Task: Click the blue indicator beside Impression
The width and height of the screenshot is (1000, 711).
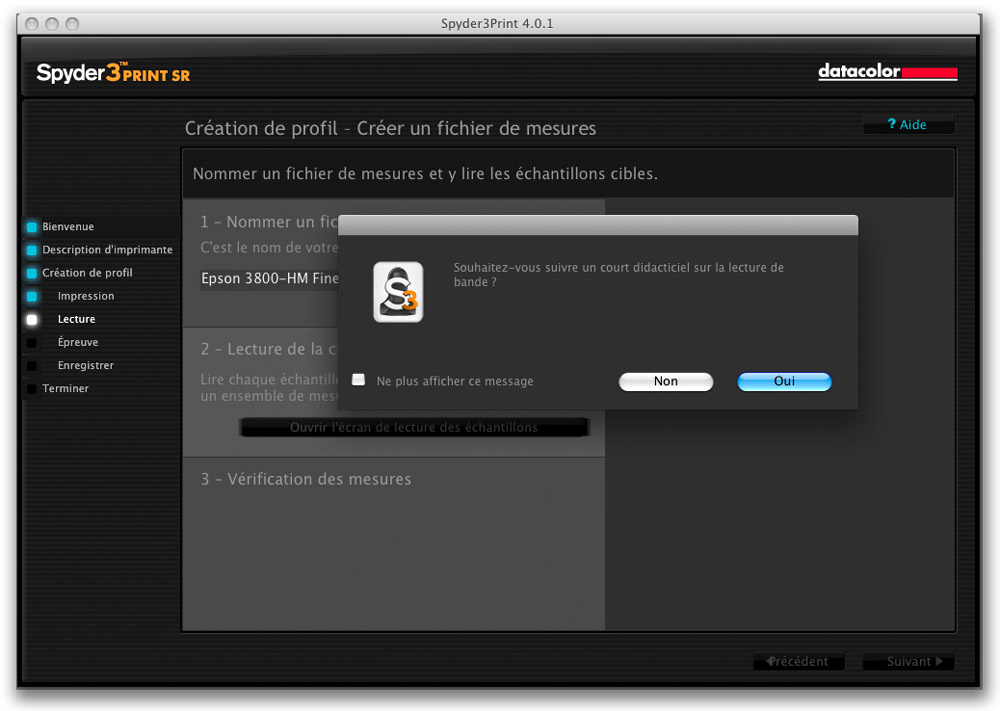Action: (x=32, y=296)
